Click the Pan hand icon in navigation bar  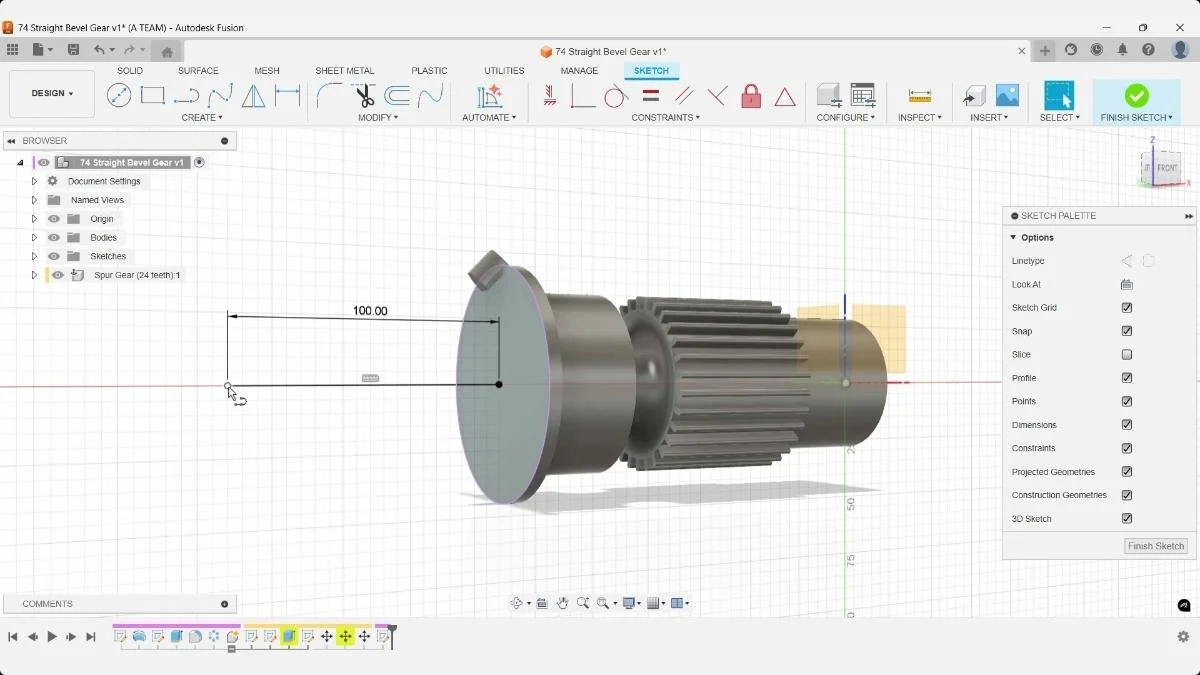click(563, 603)
